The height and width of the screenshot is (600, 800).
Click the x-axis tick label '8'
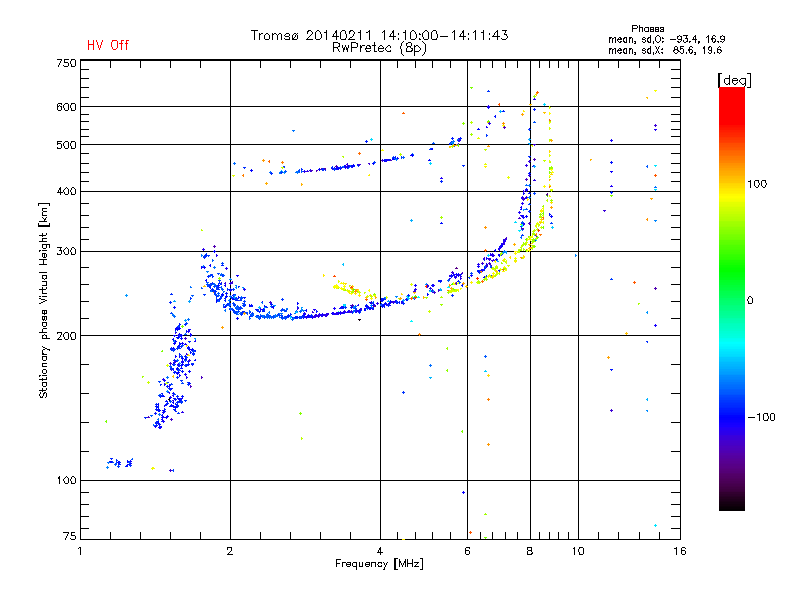[530, 551]
